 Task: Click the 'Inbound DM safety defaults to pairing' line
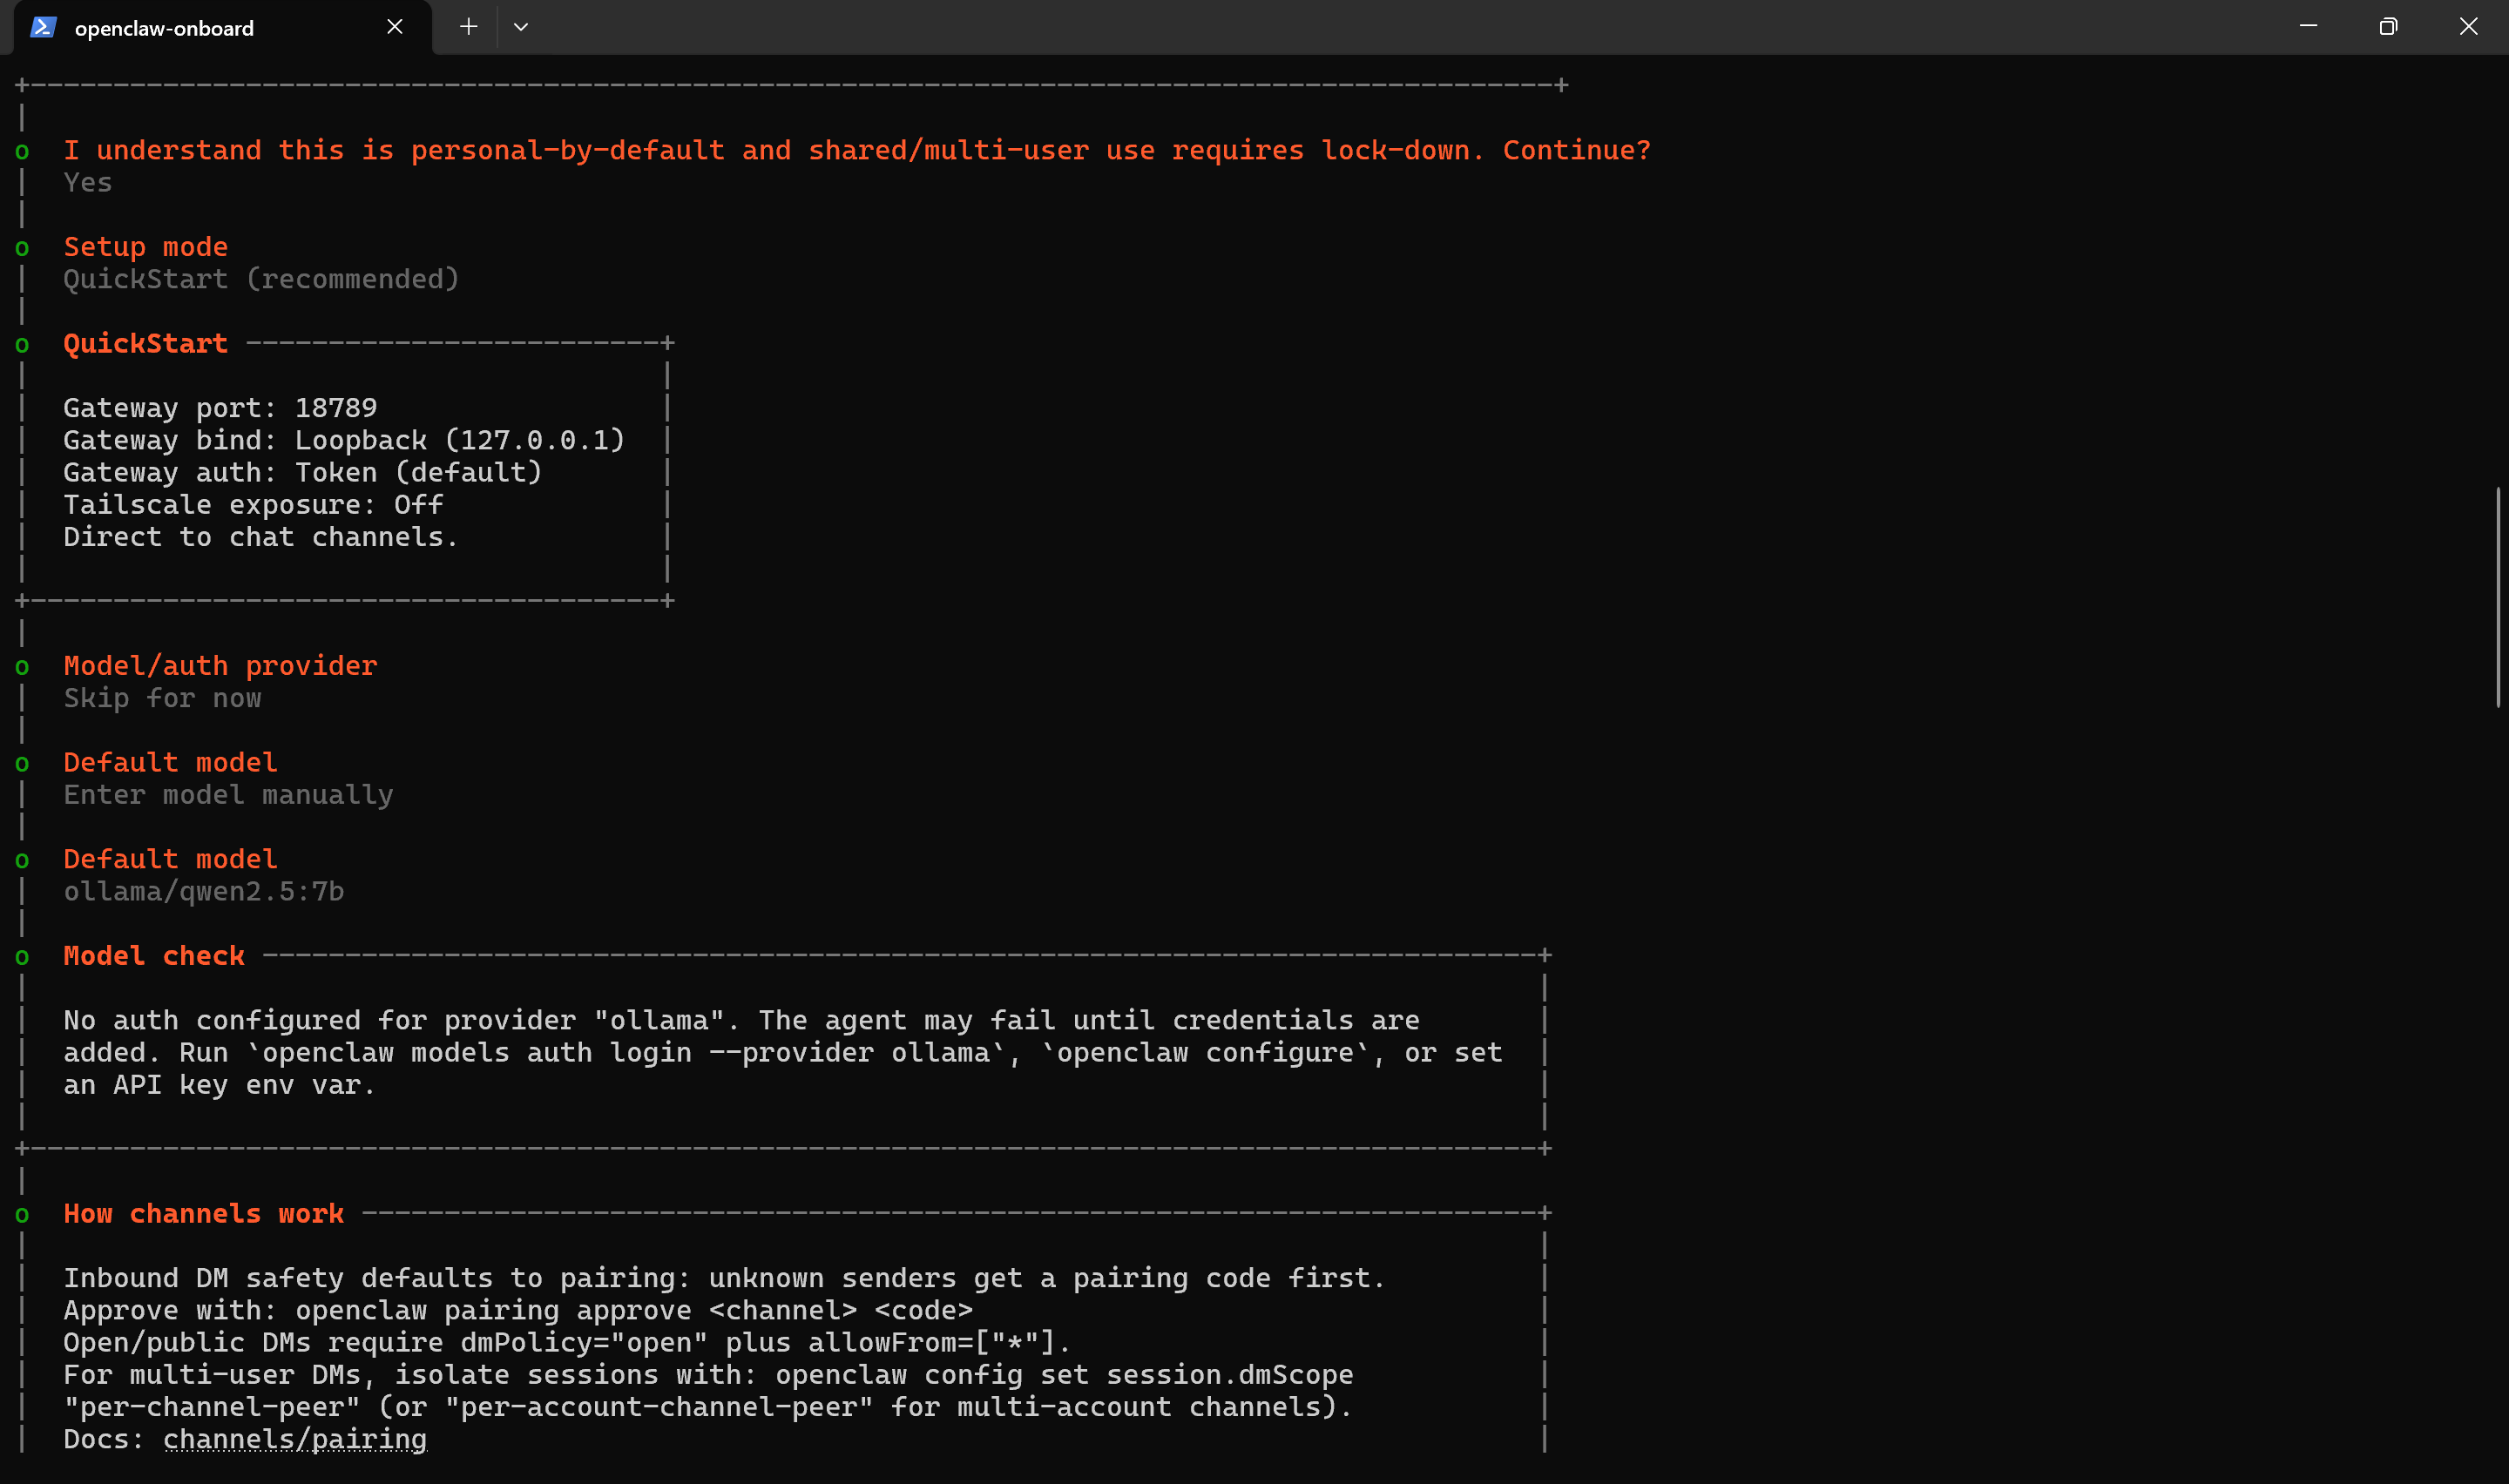(724, 1278)
